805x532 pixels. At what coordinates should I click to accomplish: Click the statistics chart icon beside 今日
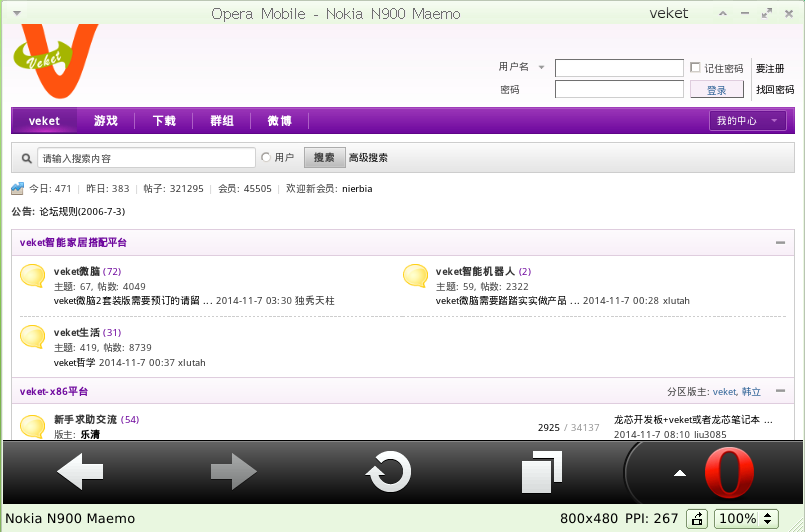[x=17, y=188]
